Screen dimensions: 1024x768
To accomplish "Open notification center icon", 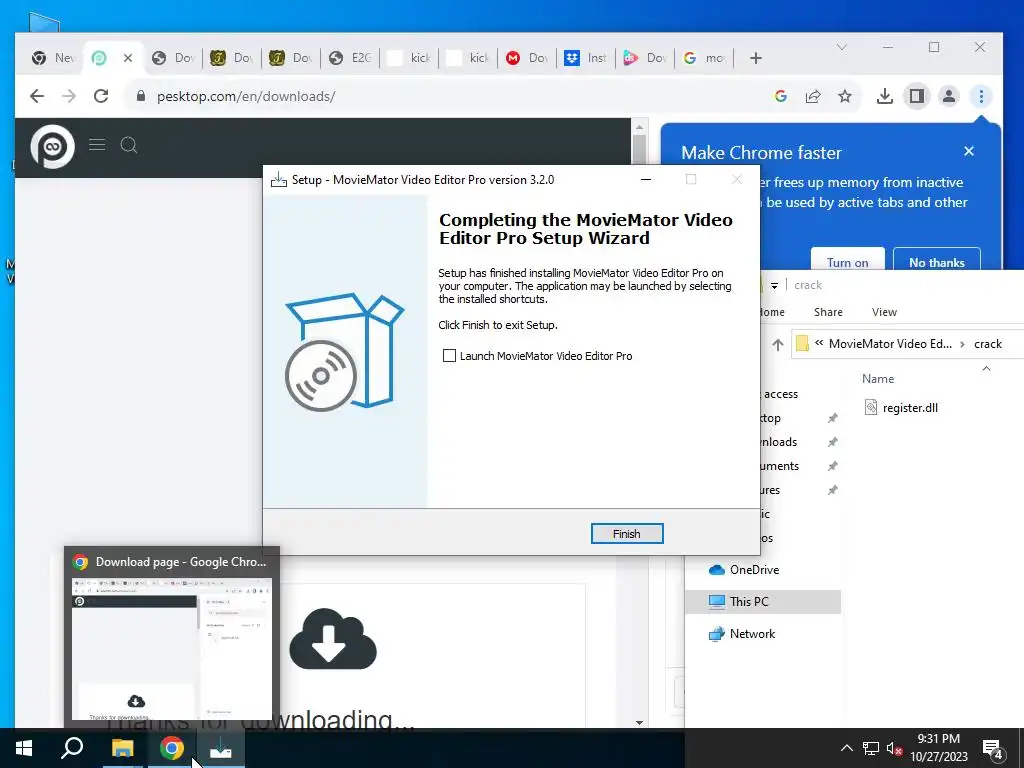I will pyautogui.click(x=993, y=749).
